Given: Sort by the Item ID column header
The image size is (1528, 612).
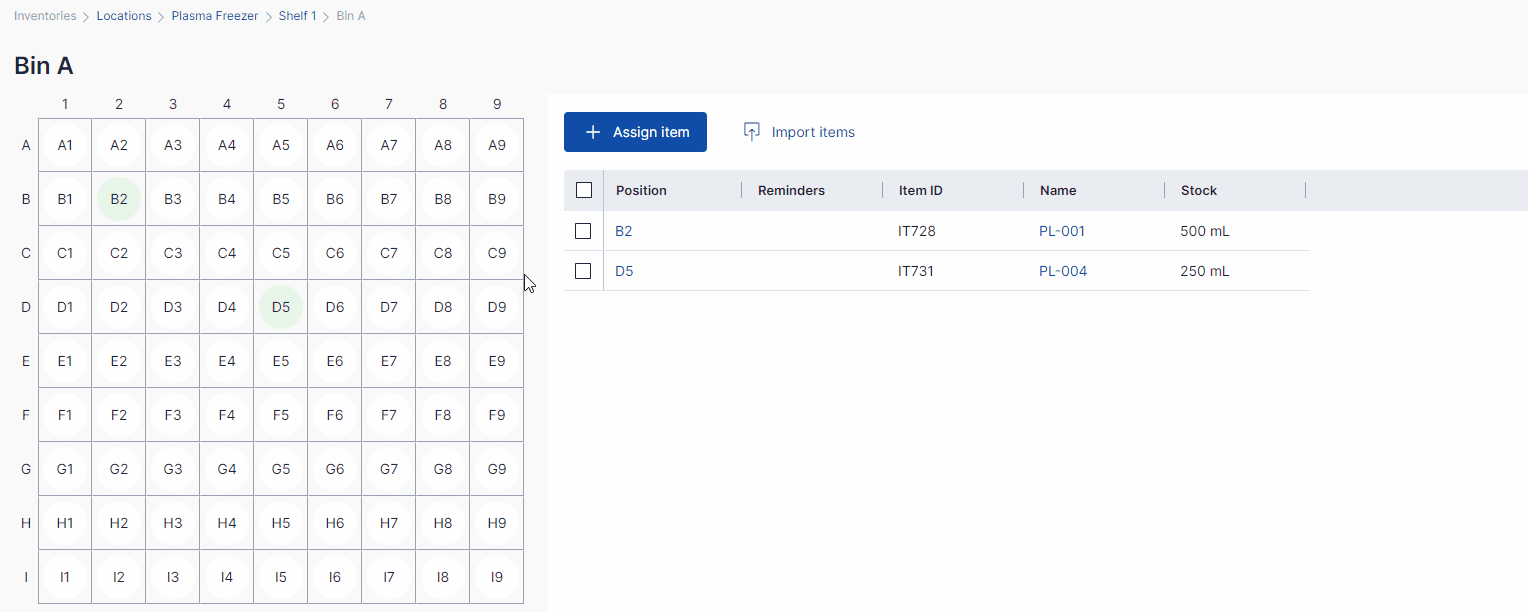Looking at the screenshot, I should pos(920,191).
